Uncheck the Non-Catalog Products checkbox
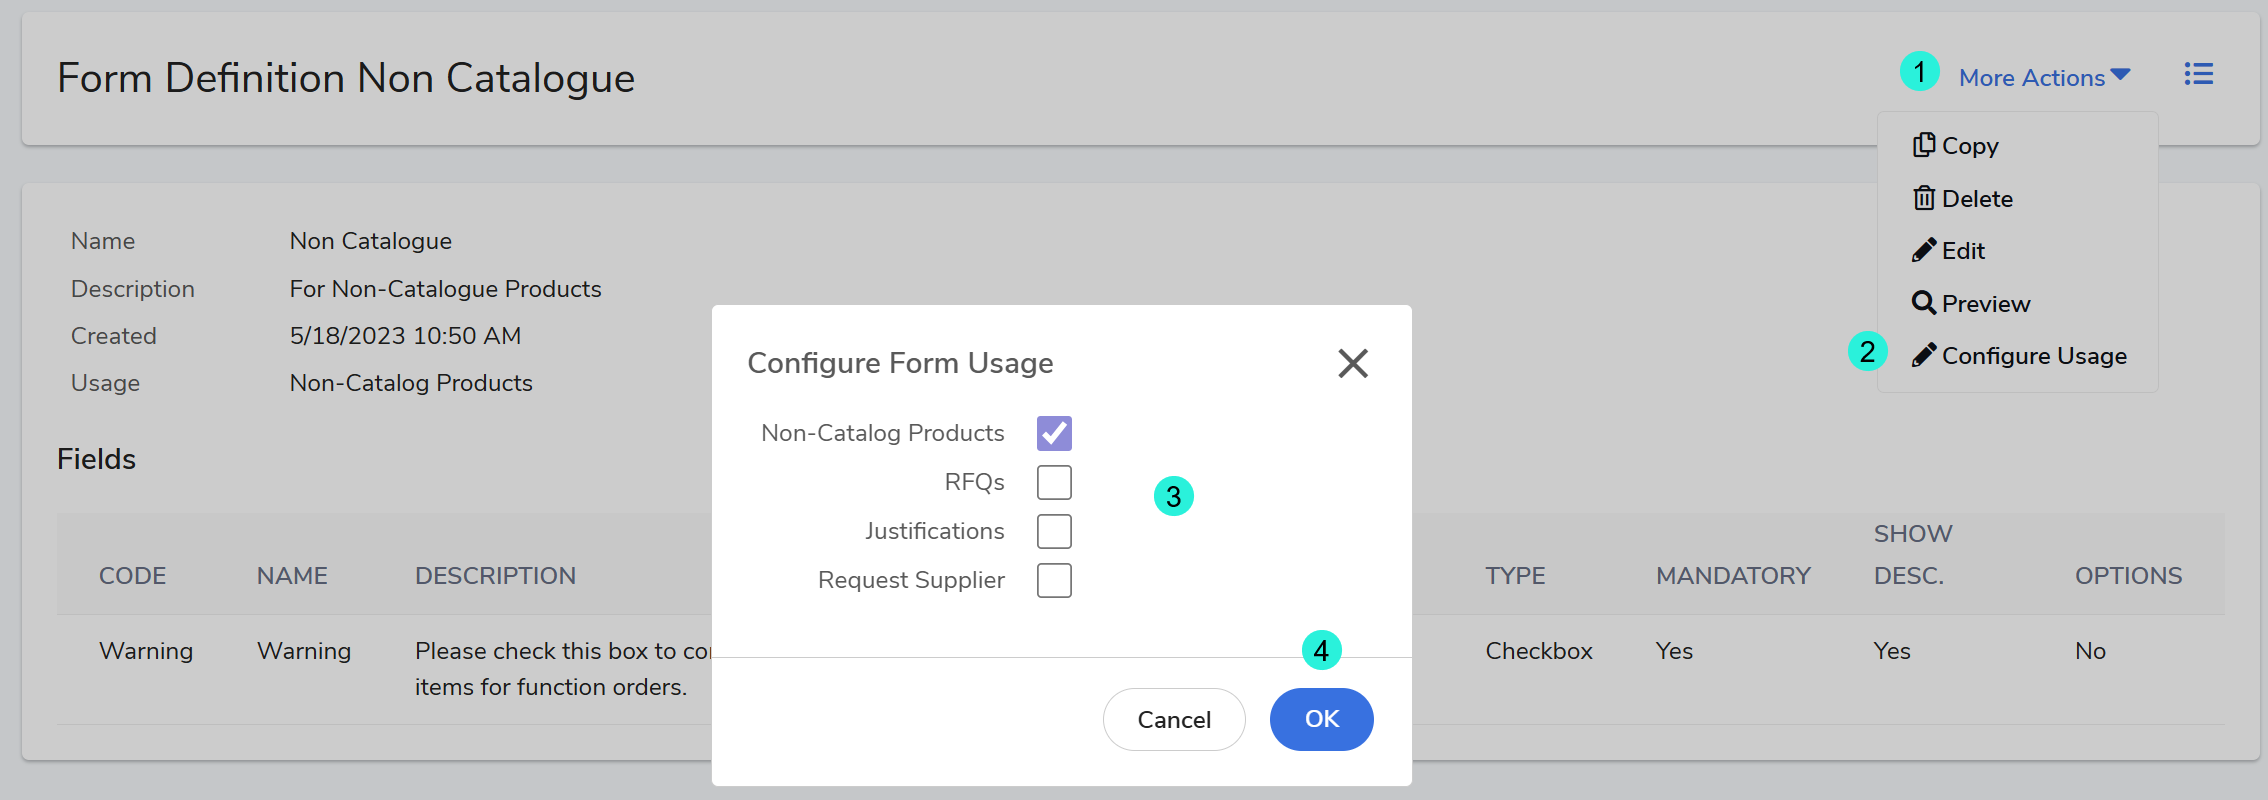The width and height of the screenshot is (2268, 800). [x=1054, y=433]
